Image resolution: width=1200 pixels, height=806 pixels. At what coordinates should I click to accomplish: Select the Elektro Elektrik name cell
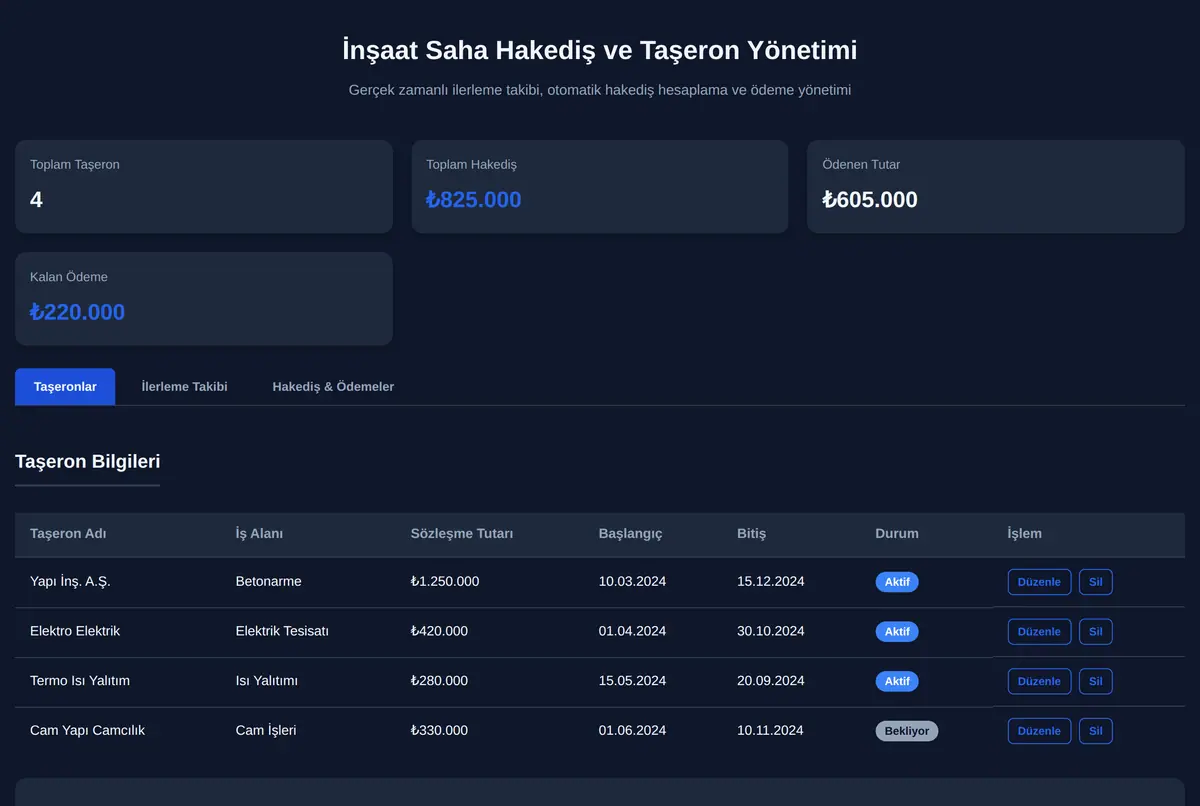(75, 631)
